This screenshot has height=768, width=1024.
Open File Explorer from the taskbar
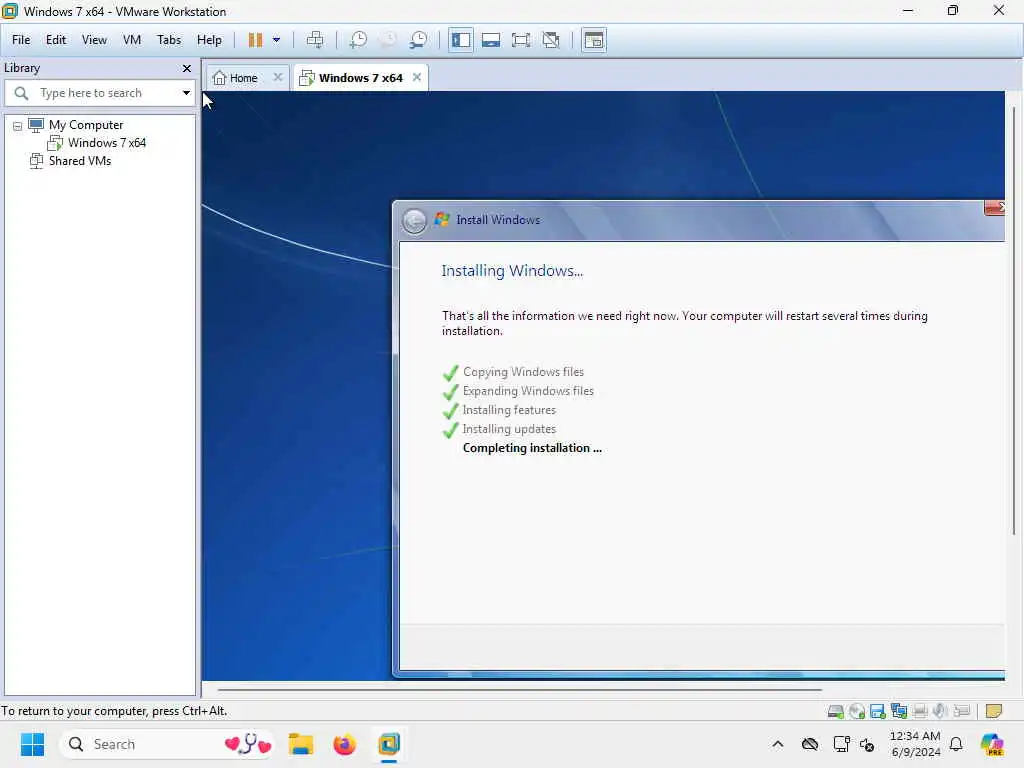301,744
